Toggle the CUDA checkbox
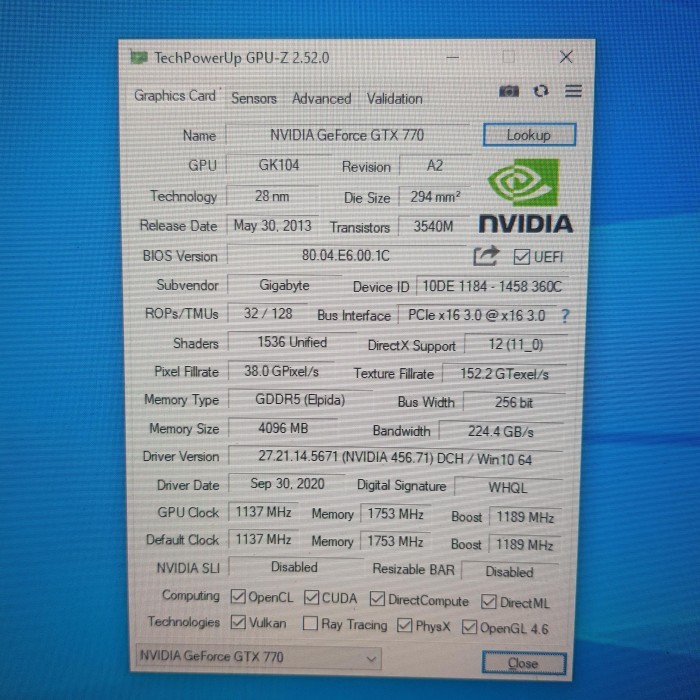Image resolution: width=700 pixels, height=700 pixels. click(x=311, y=597)
